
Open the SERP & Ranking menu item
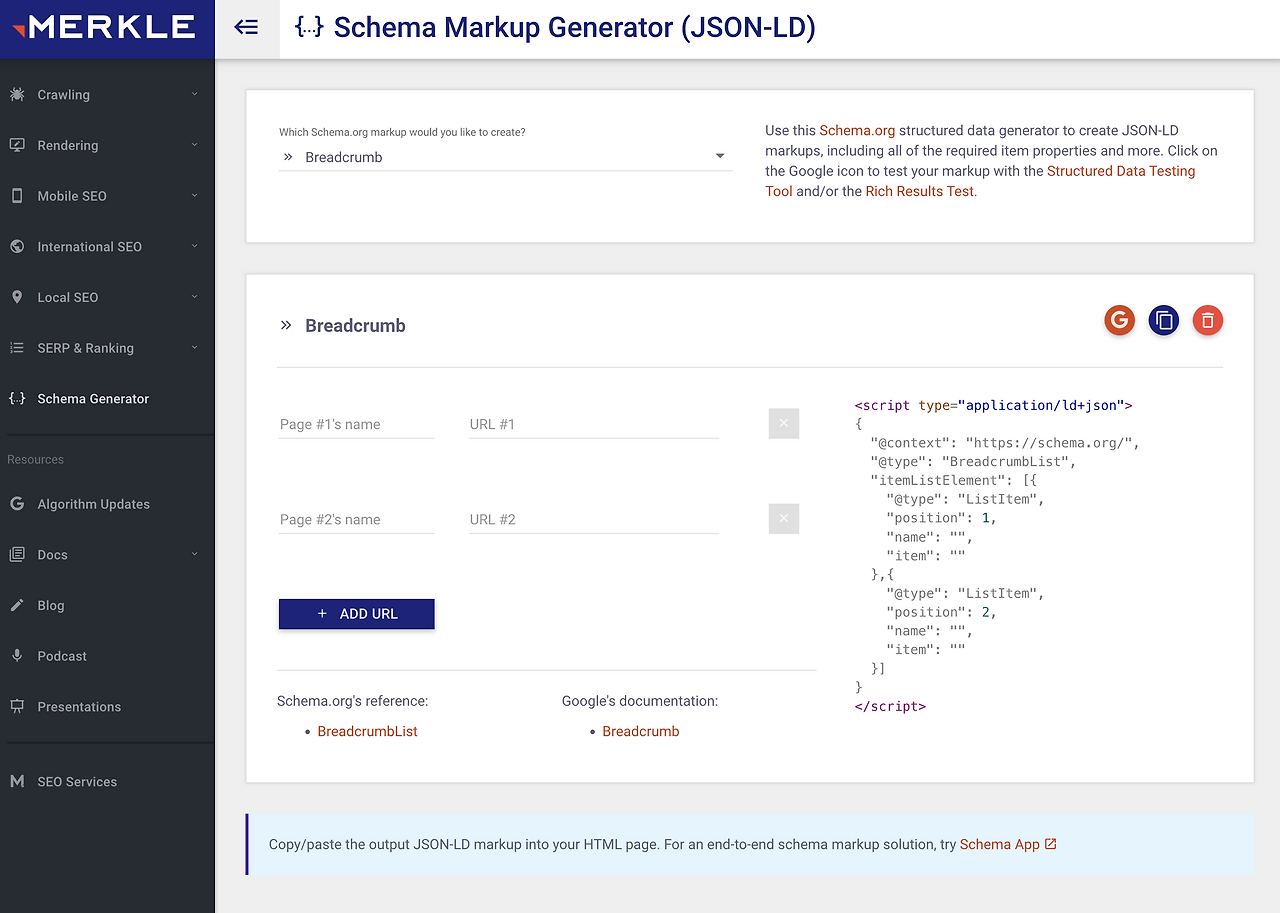click(x=107, y=348)
